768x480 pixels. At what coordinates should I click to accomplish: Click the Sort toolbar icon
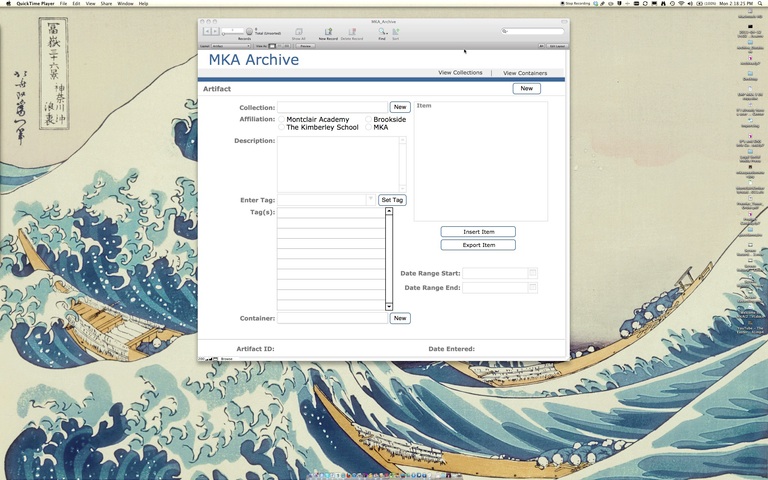tap(395, 32)
